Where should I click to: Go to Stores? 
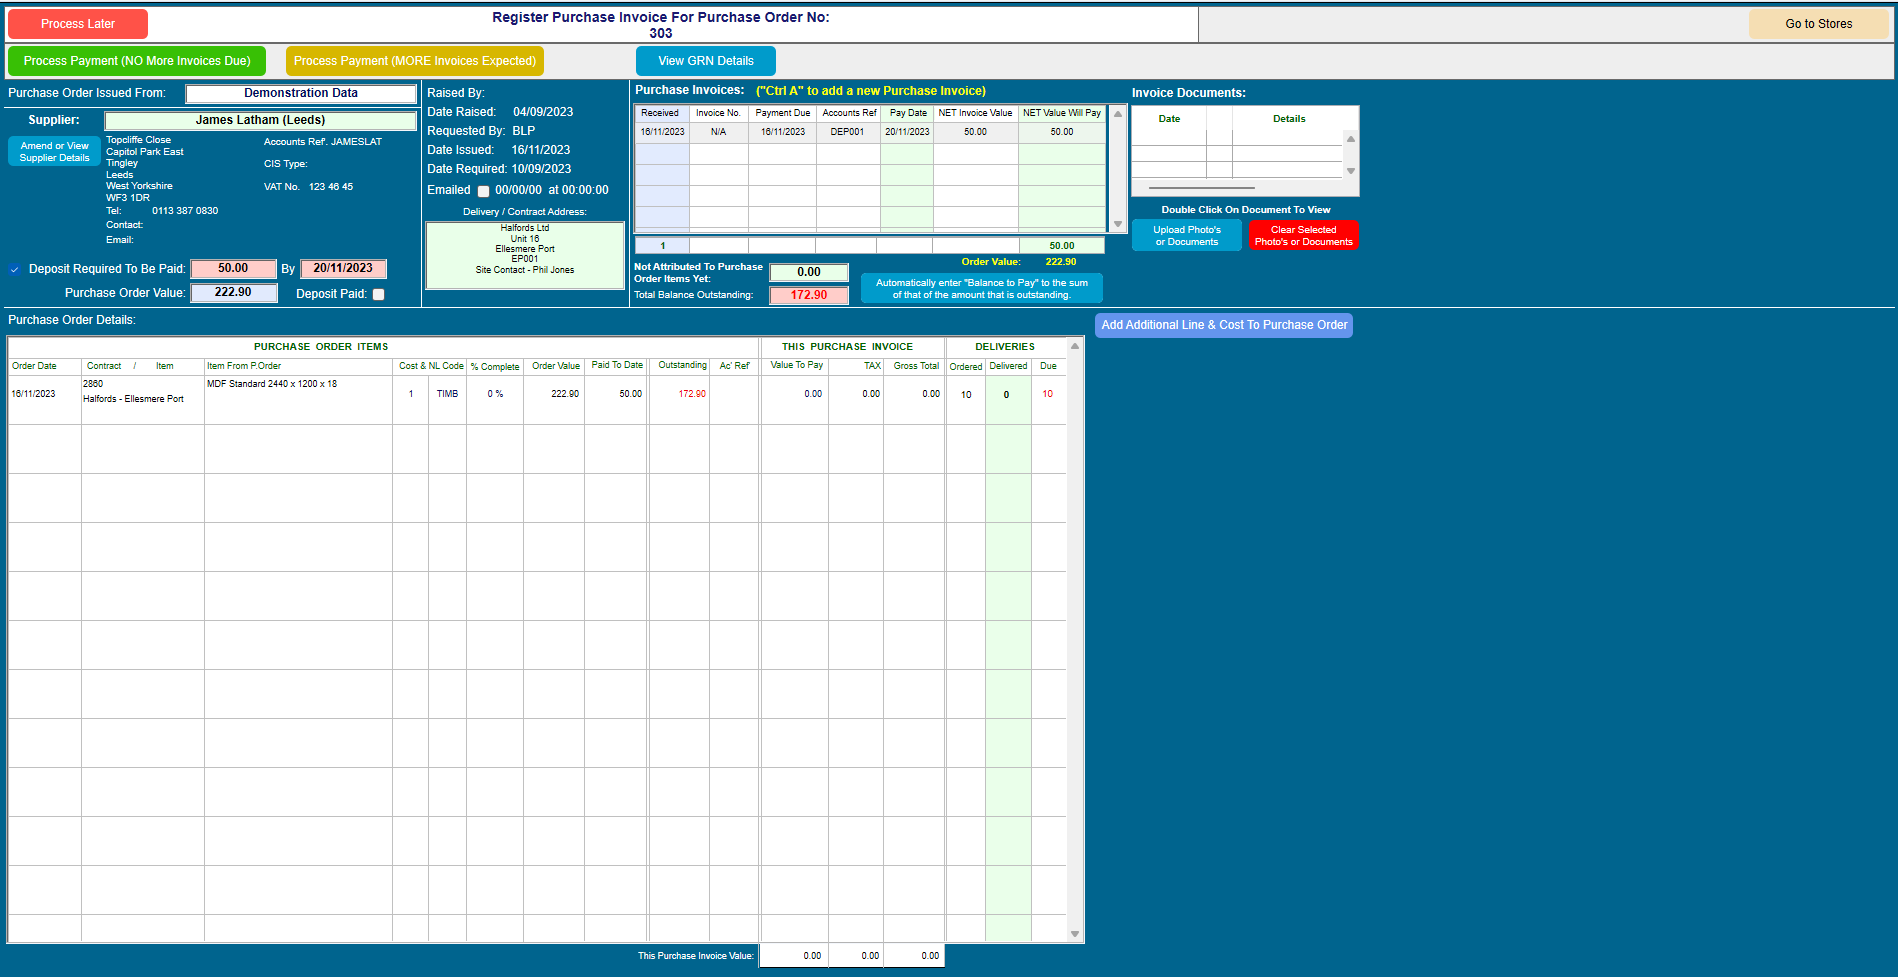click(1819, 24)
